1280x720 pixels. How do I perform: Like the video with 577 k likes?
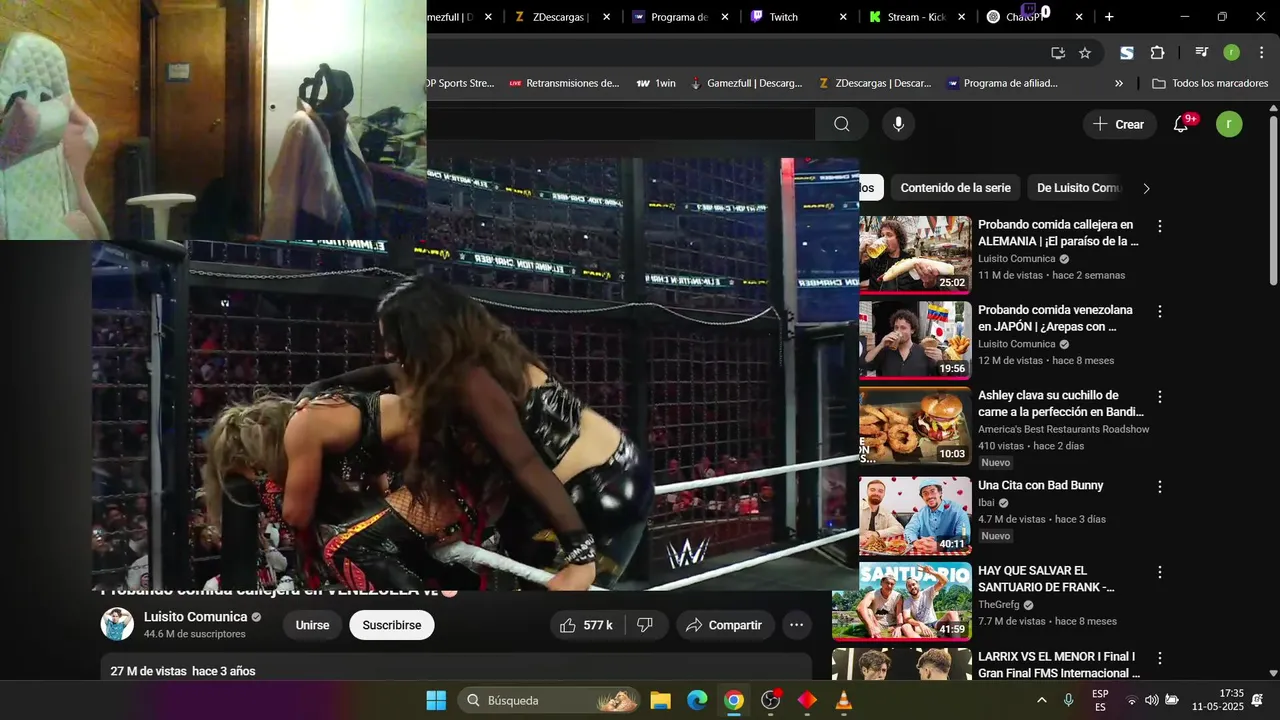coord(586,625)
